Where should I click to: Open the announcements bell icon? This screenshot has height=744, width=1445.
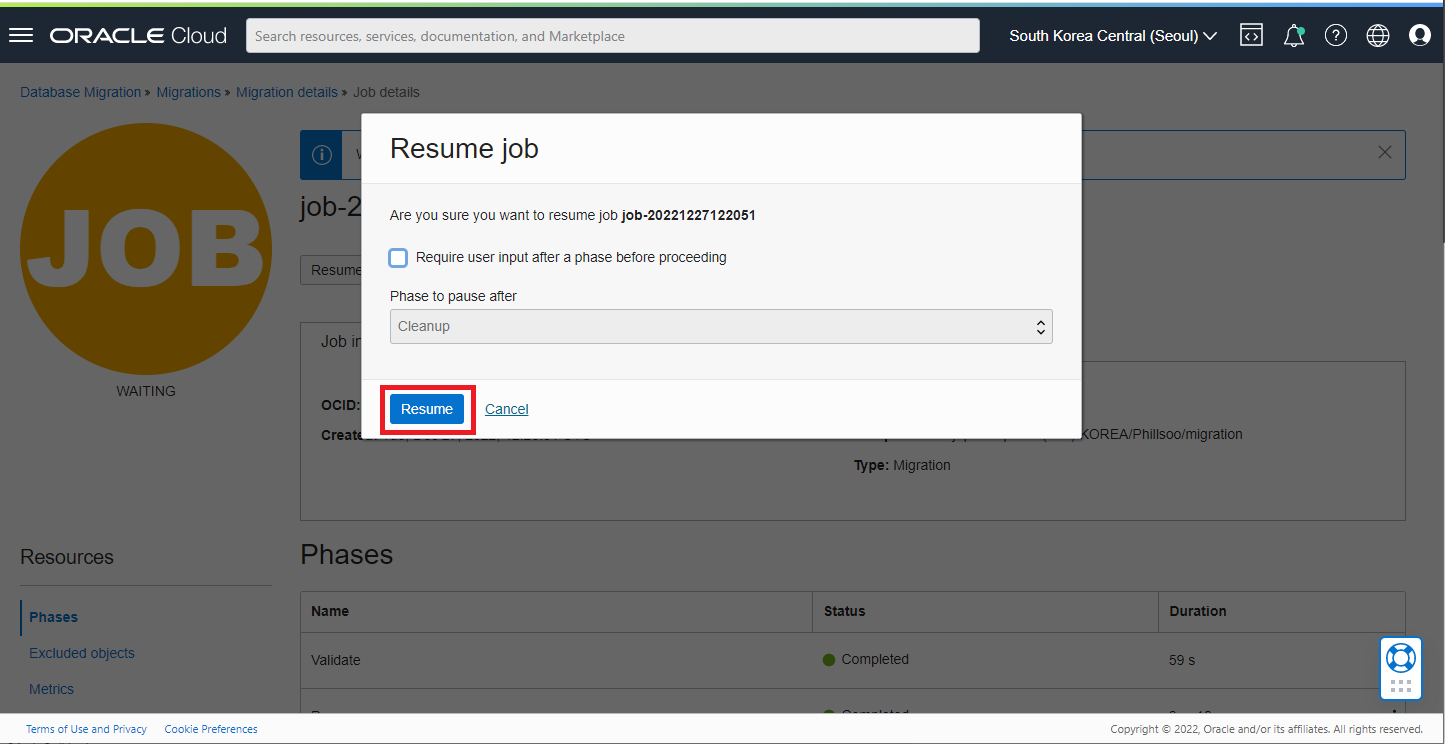(x=1294, y=36)
